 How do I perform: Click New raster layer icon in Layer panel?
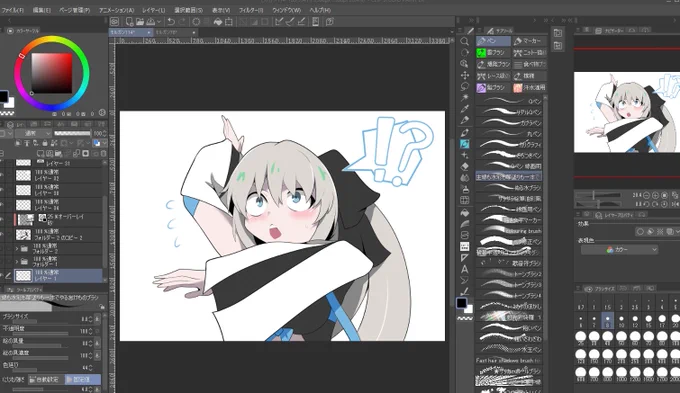[40, 153]
